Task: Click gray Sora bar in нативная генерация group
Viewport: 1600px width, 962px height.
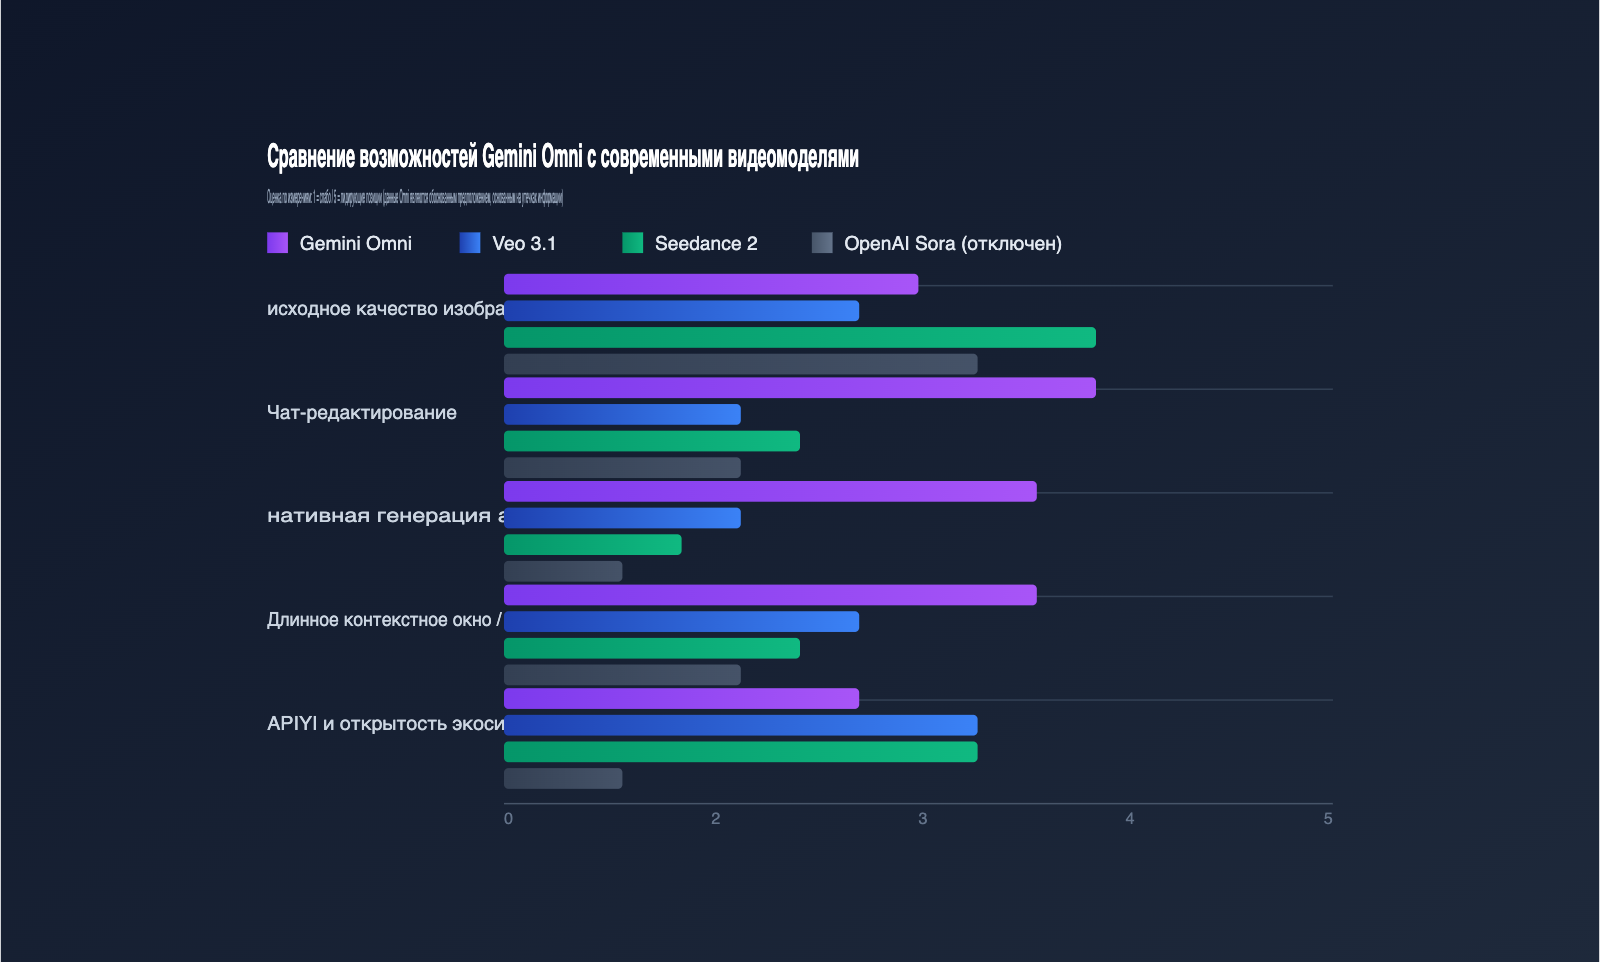Action: coord(563,571)
